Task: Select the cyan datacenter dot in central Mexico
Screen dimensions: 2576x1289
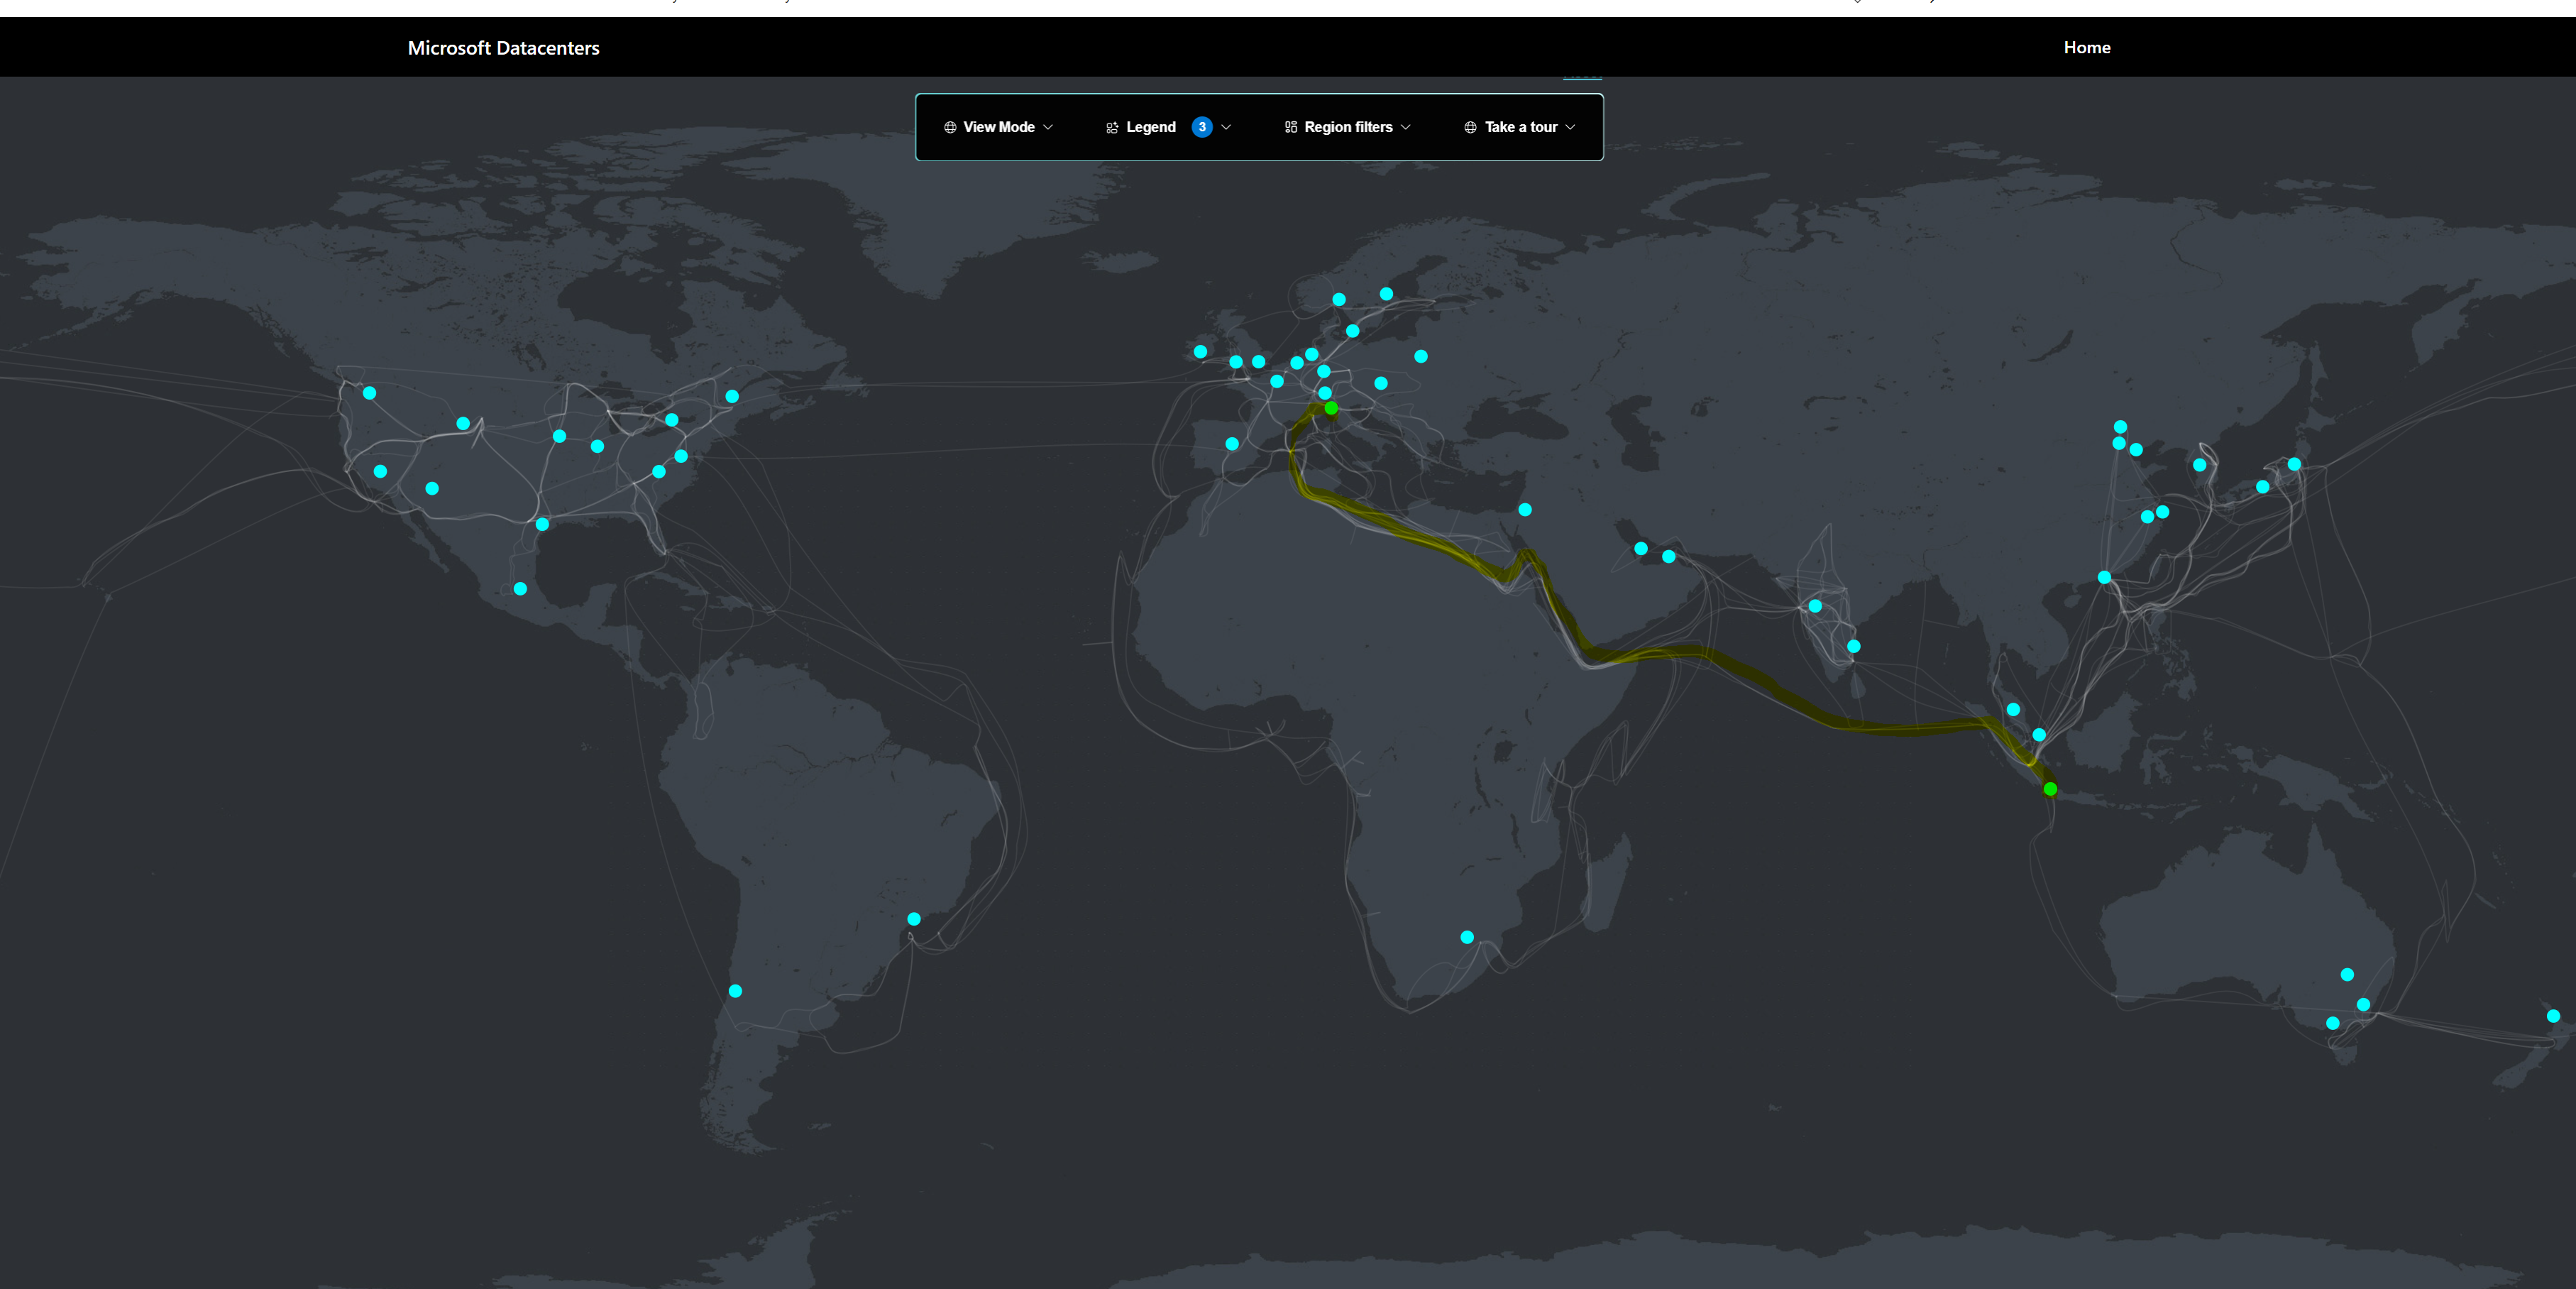Action: [x=520, y=589]
